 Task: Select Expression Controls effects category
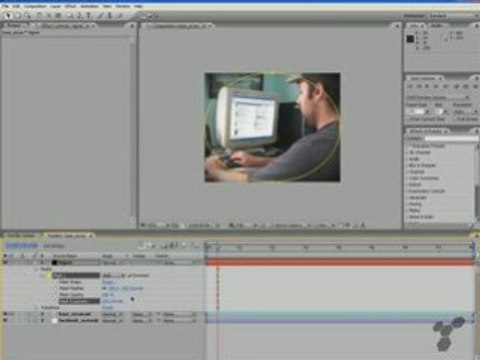tap(427, 191)
